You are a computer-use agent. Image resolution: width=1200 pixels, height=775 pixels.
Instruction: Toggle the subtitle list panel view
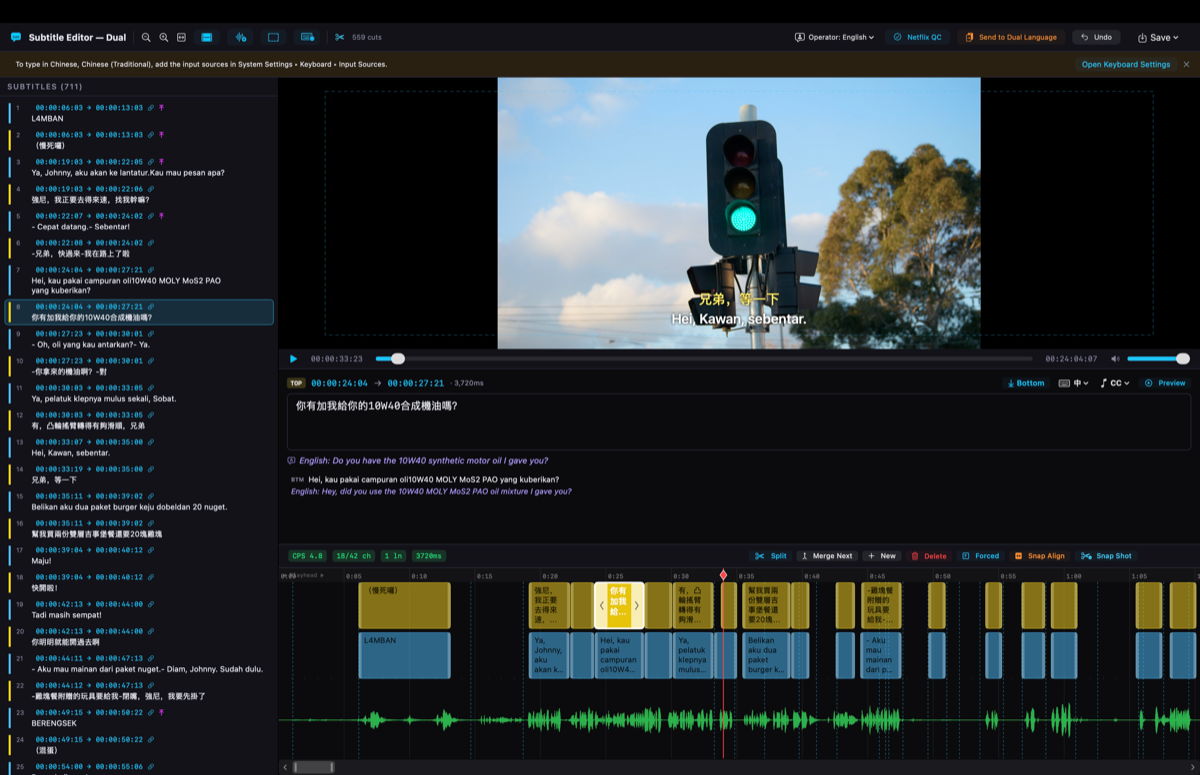[x=207, y=37]
